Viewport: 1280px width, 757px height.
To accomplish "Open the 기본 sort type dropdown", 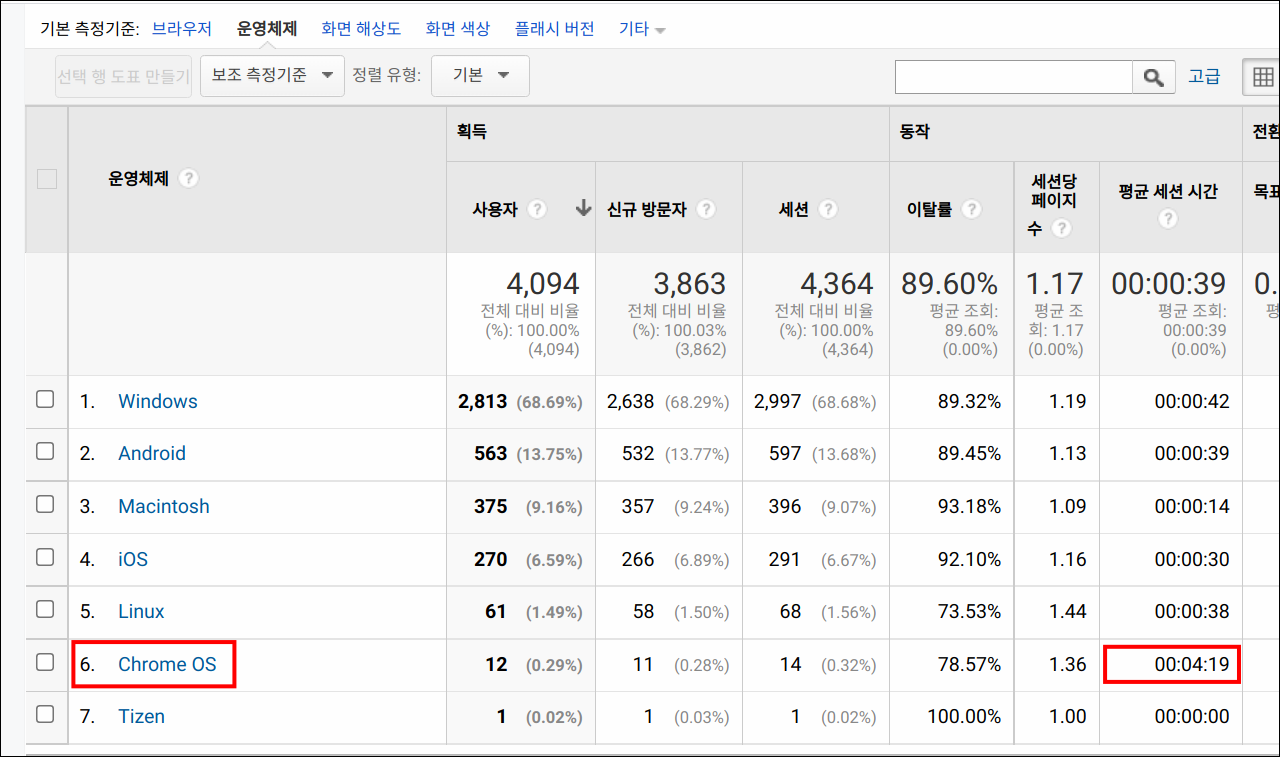I will pyautogui.click(x=480, y=76).
